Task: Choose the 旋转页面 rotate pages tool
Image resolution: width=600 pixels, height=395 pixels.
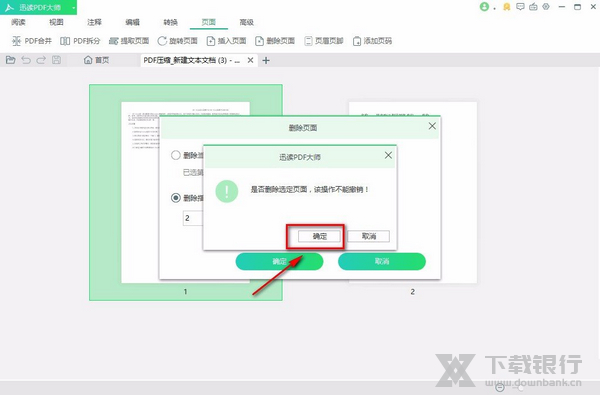Action: point(178,41)
